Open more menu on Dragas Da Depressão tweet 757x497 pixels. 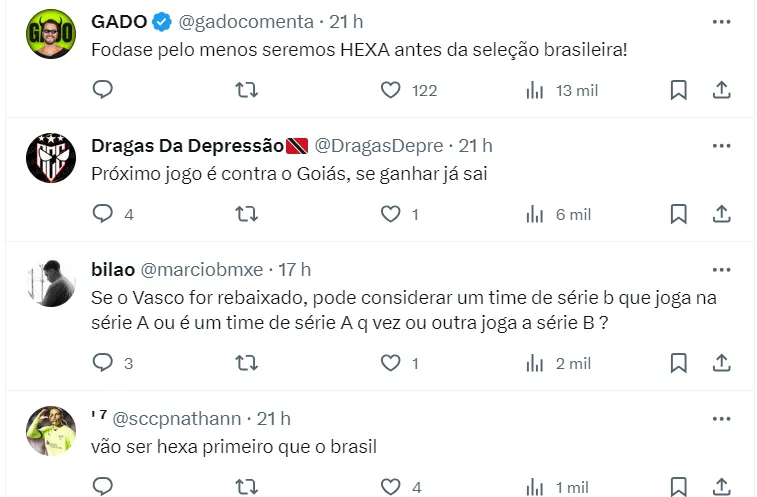[x=721, y=145]
